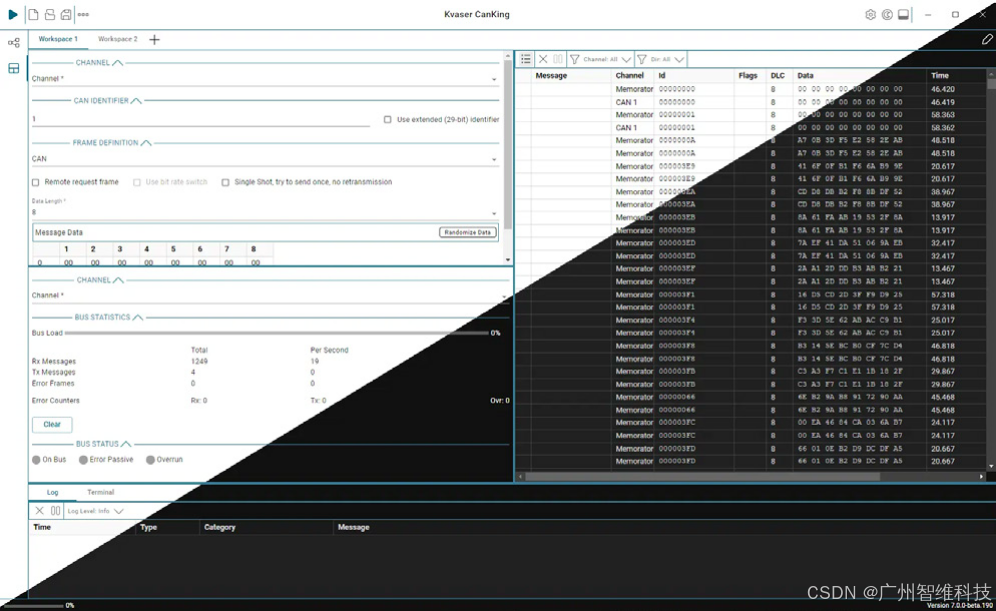The image size is (996, 611).
Task: Change Log Level: Info dropdown
Action: [x=95, y=511]
